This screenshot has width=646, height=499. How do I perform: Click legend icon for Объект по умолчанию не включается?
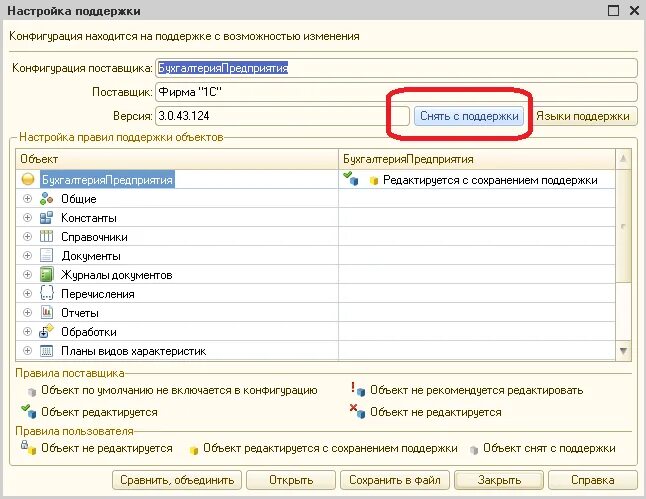coord(31,391)
